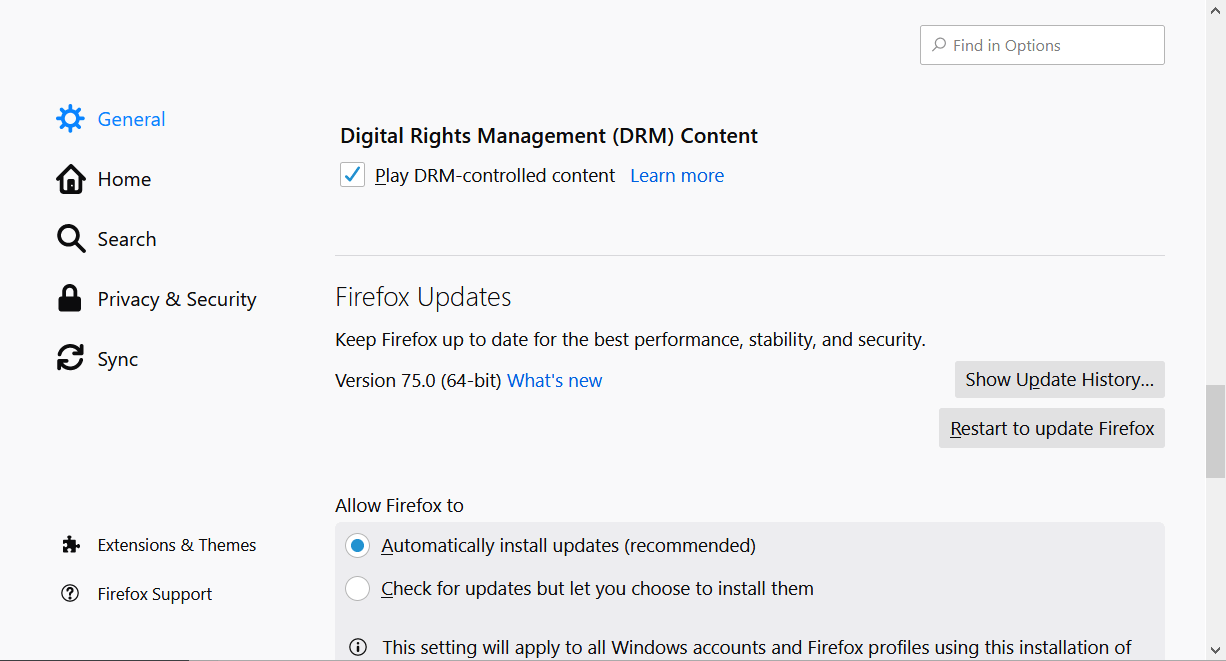
Task: Focus the Find in Options search field
Action: pos(1042,45)
